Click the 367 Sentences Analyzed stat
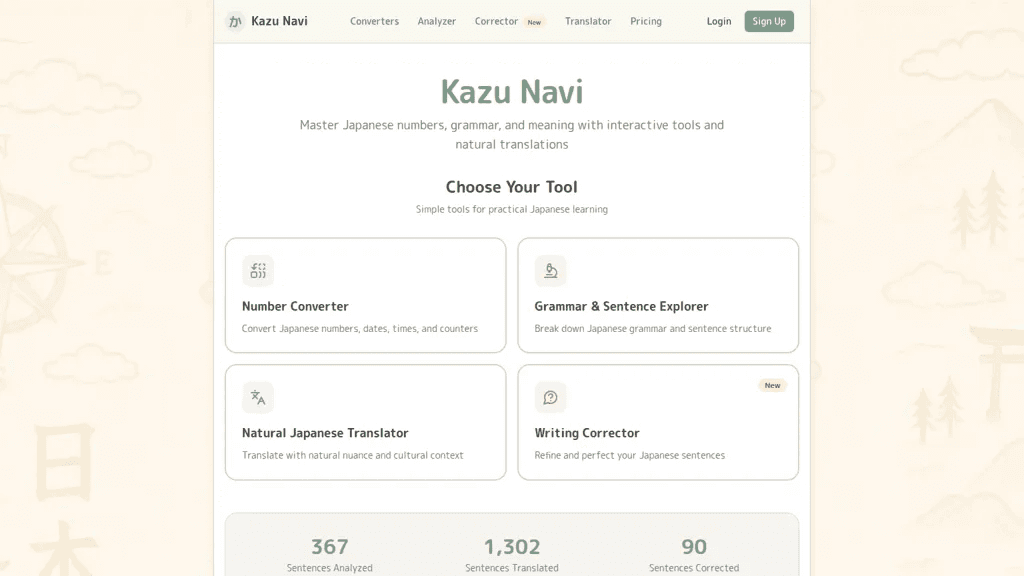Viewport: 1024px width, 576px height. click(330, 555)
